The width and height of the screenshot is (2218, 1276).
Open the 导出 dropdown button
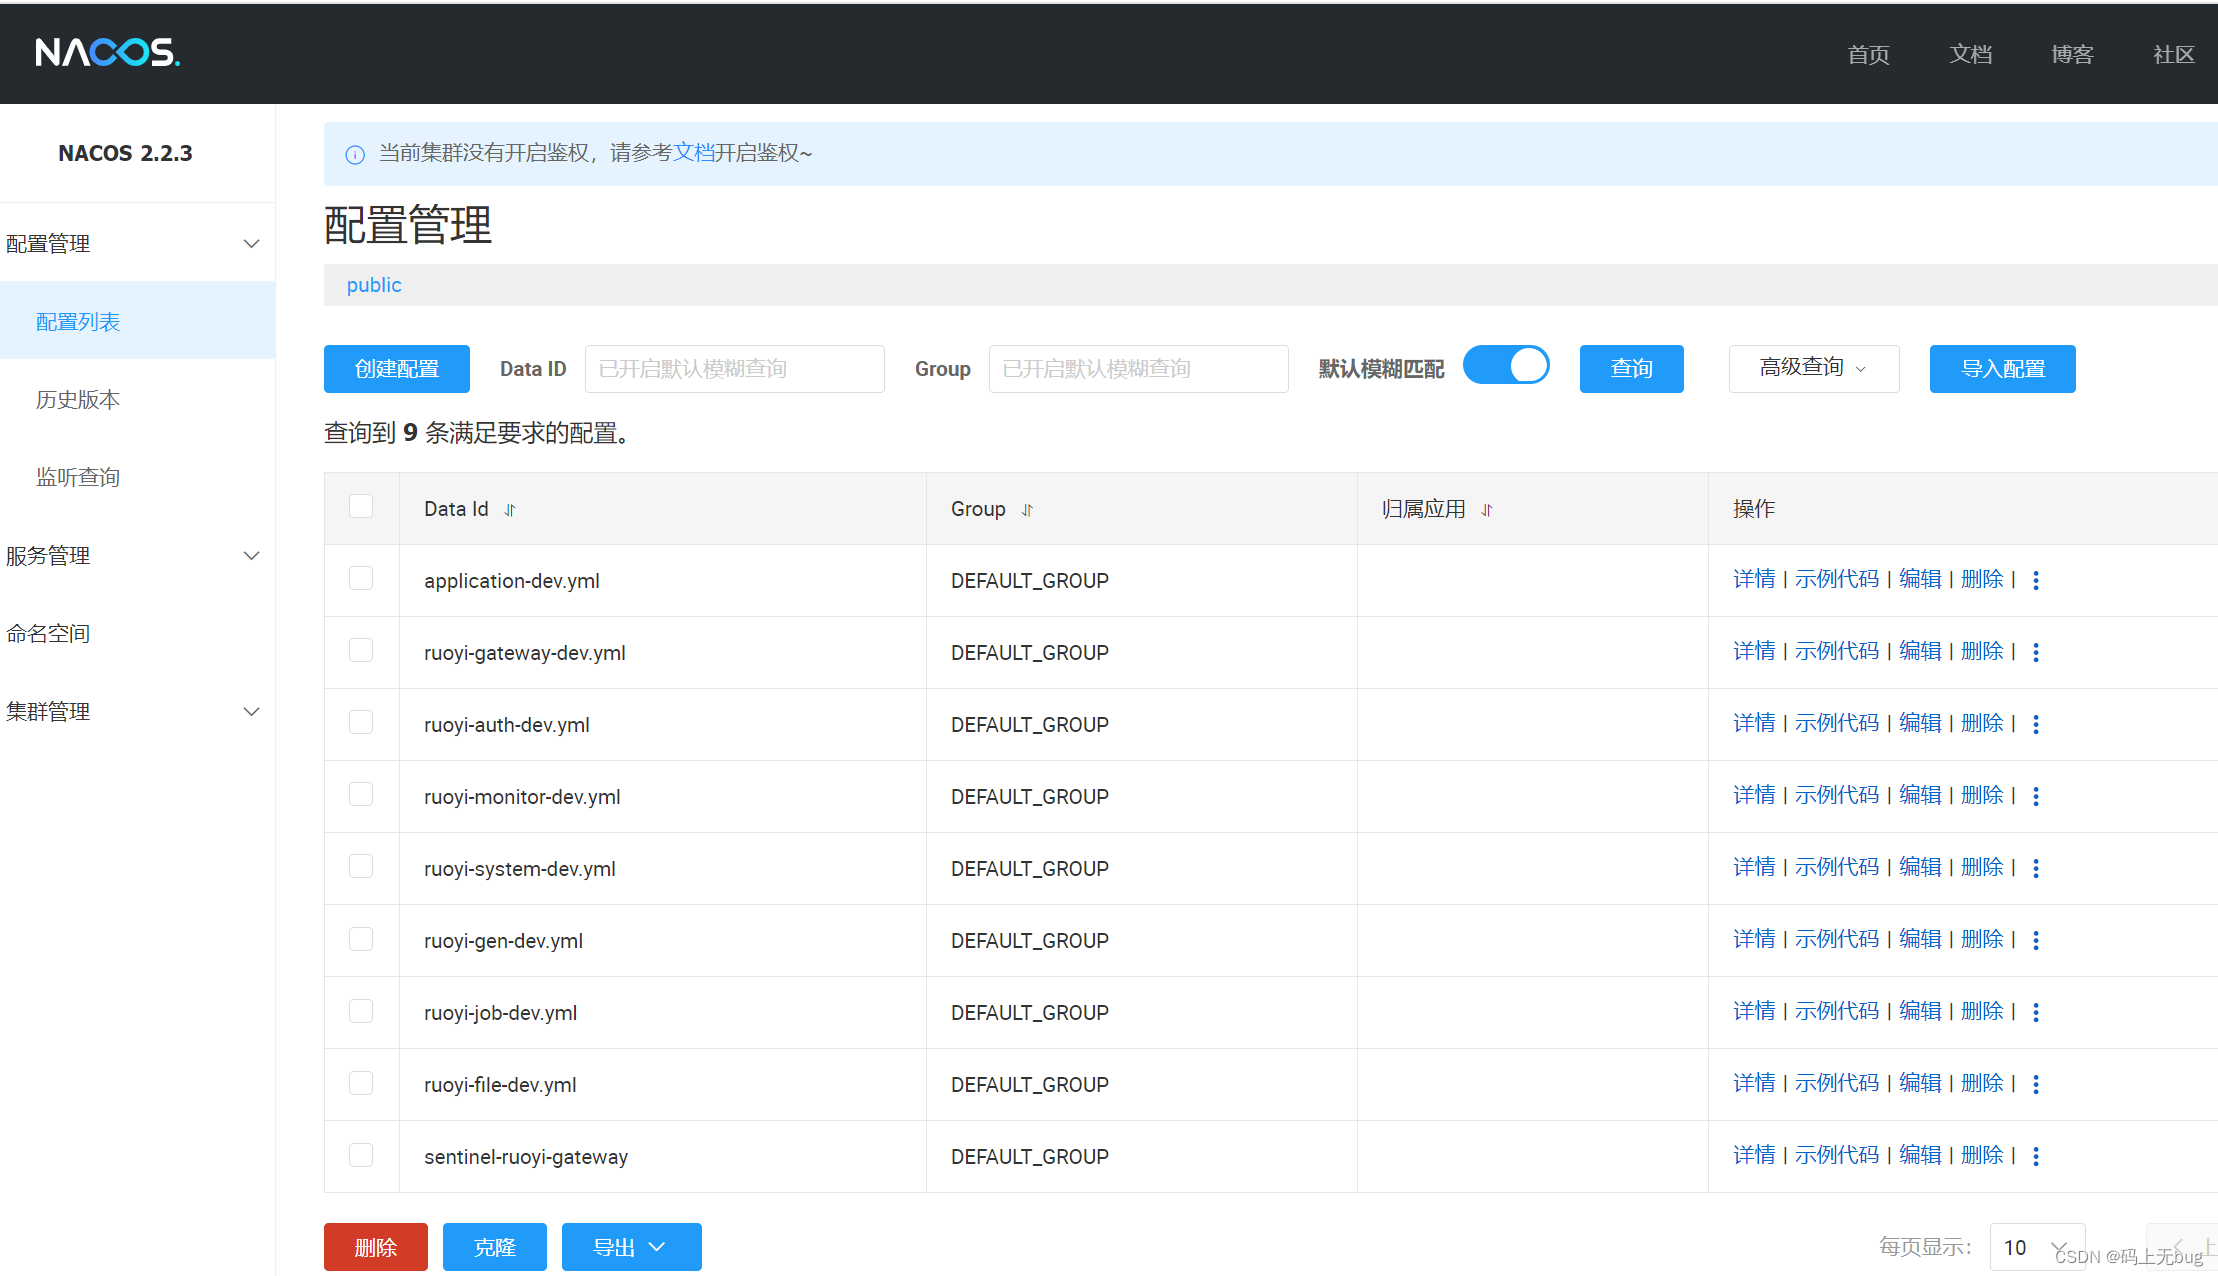pos(632,1247)
